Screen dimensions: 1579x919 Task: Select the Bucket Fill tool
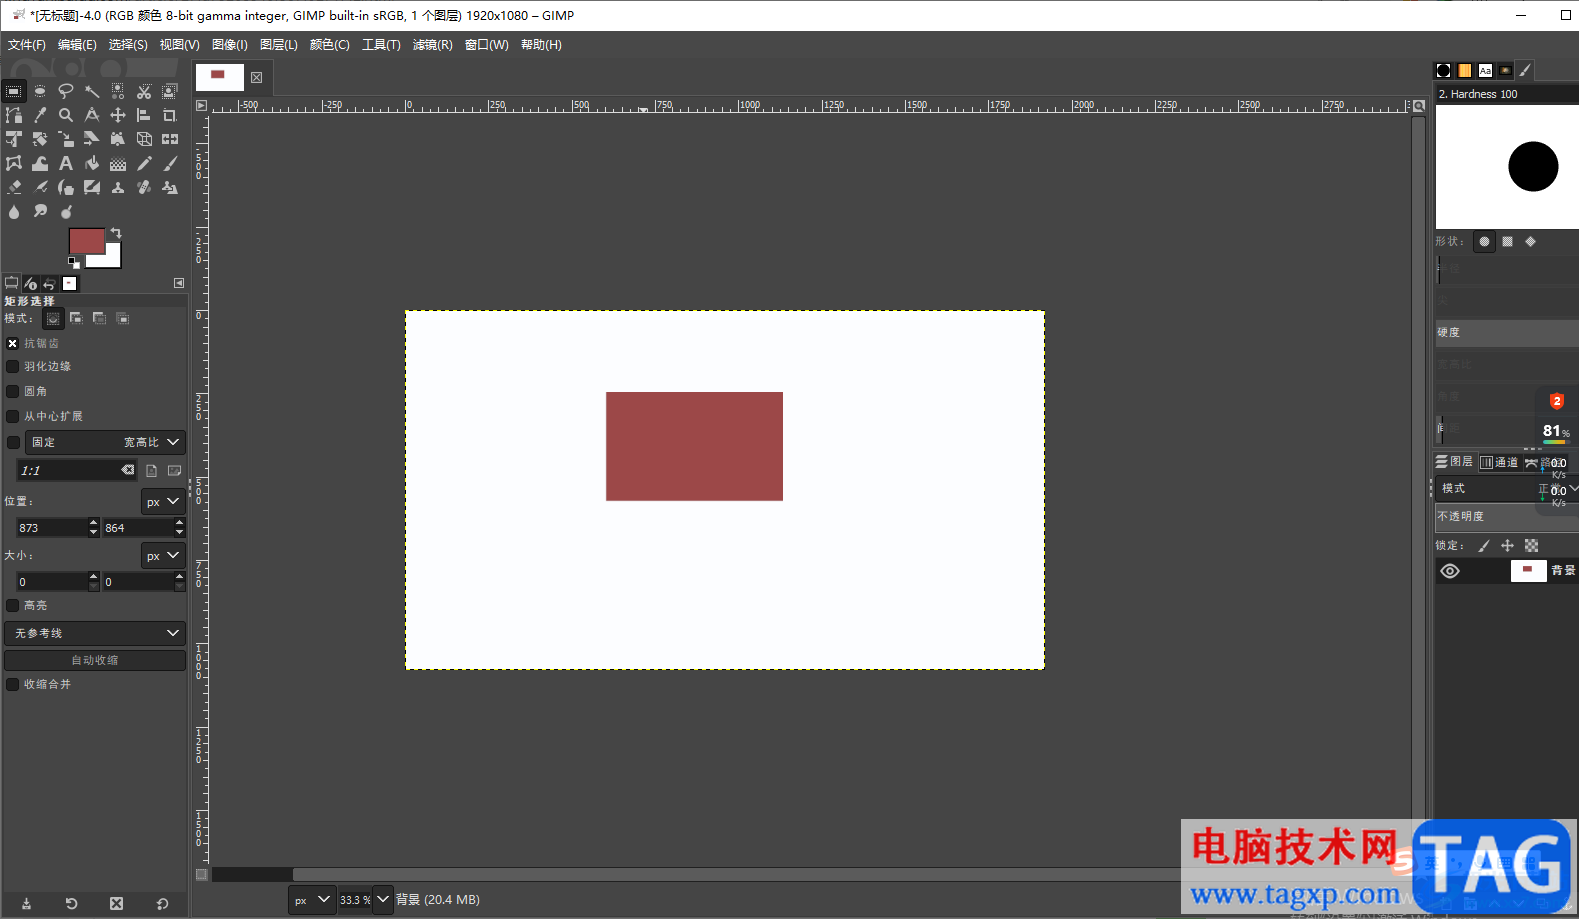point(92,163)
